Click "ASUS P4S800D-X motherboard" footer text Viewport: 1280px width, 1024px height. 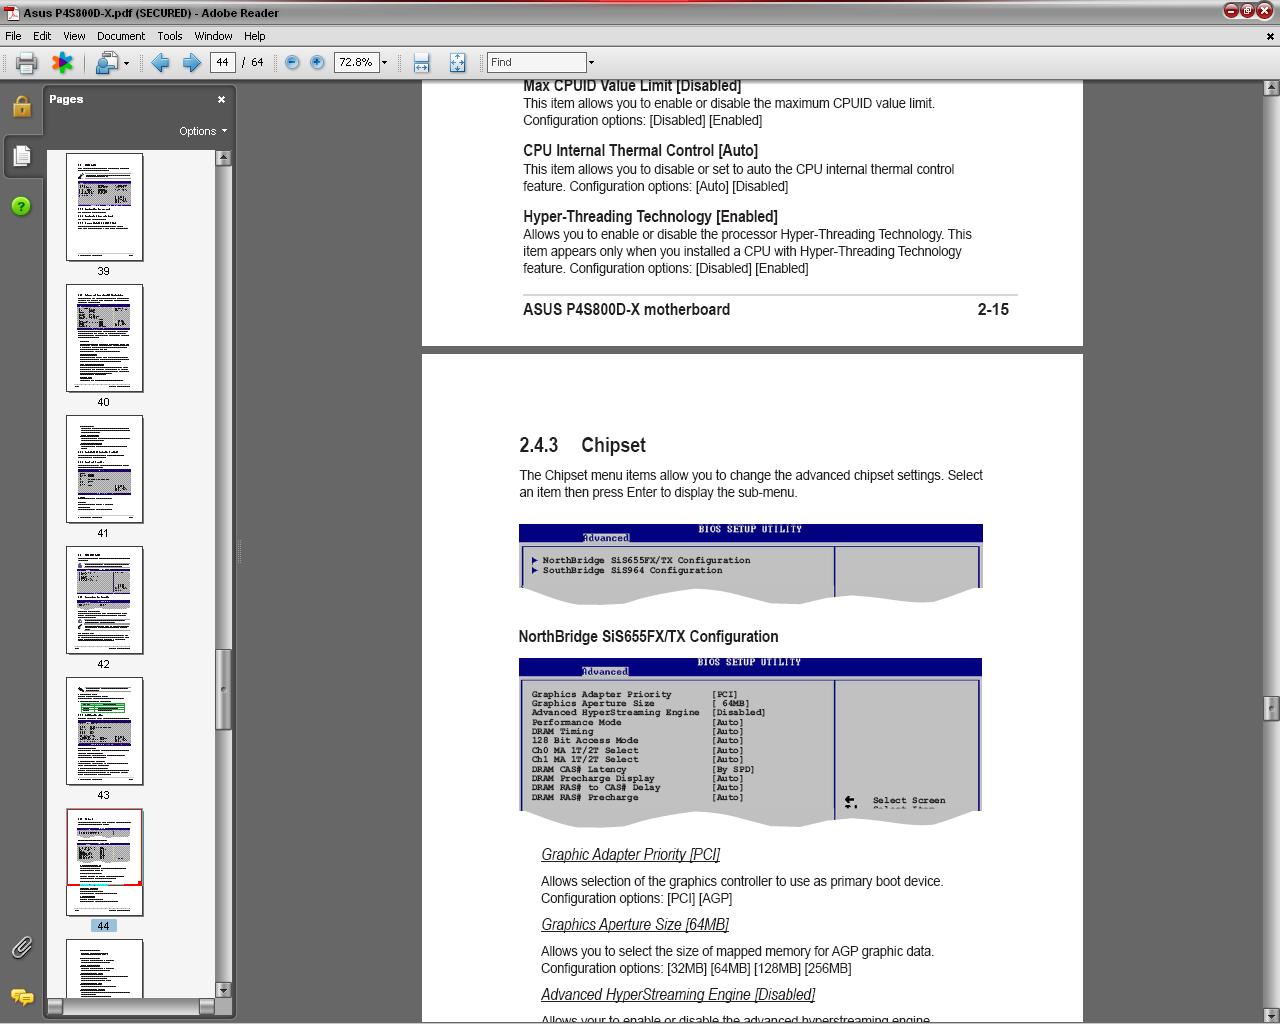(x=626, y=310)
